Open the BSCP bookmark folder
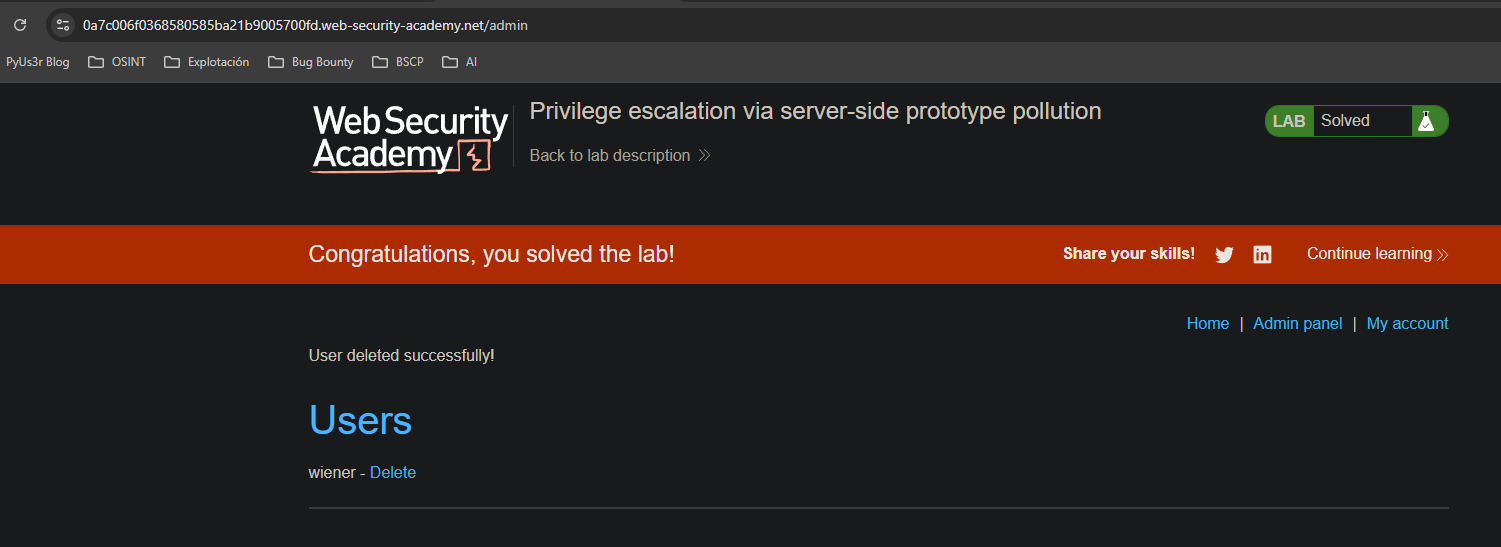This screenshot has width=1501, height=547. tap(398, 62)
